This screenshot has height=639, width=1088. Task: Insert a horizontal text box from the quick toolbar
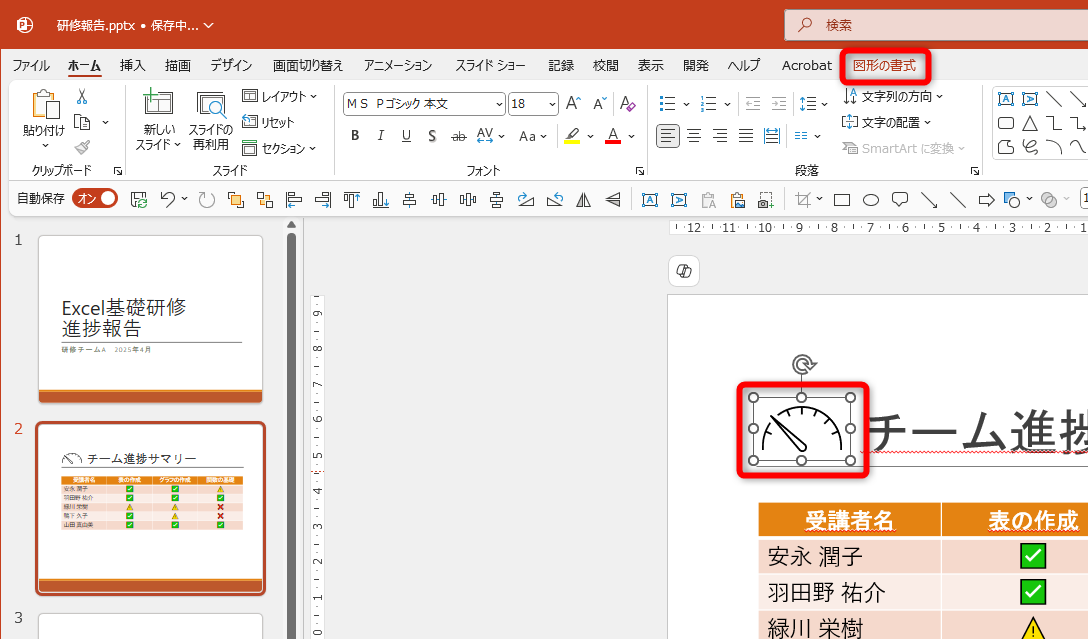[x=650, y=199]
